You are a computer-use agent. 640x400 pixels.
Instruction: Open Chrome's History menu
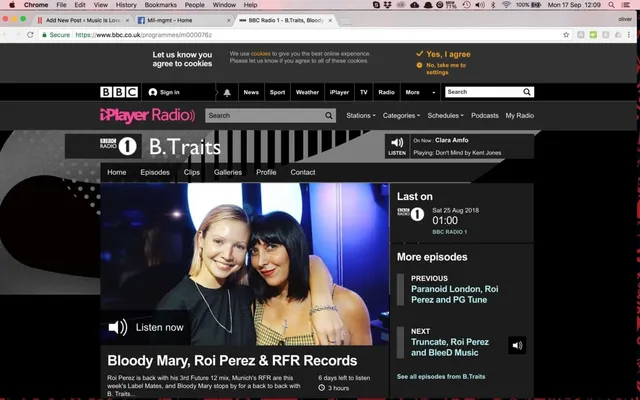126,5
